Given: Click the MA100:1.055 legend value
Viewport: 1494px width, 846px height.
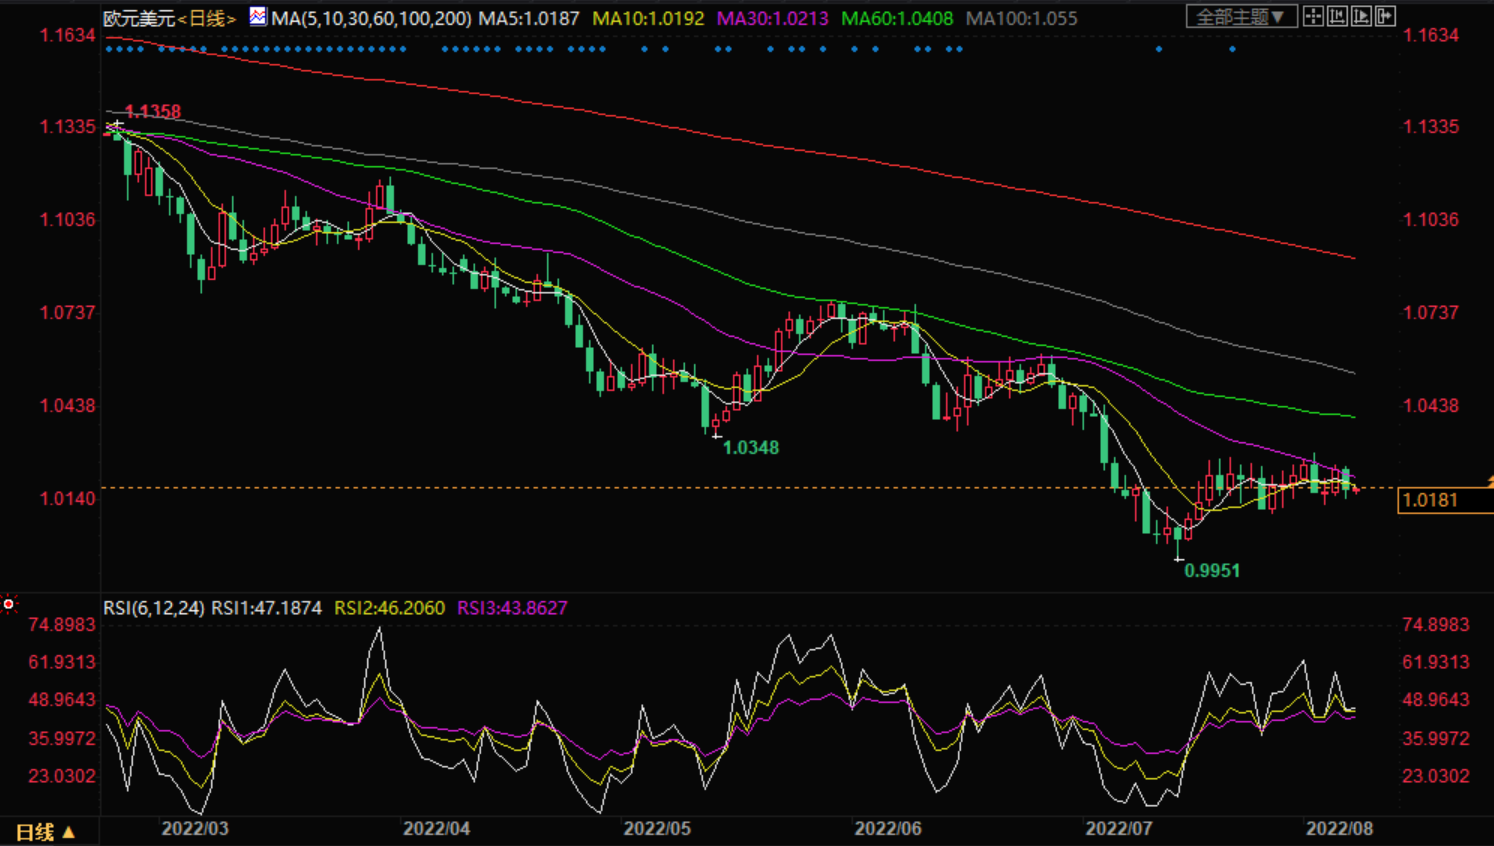Looking at the screenshot, I should tap(1021, 18).
